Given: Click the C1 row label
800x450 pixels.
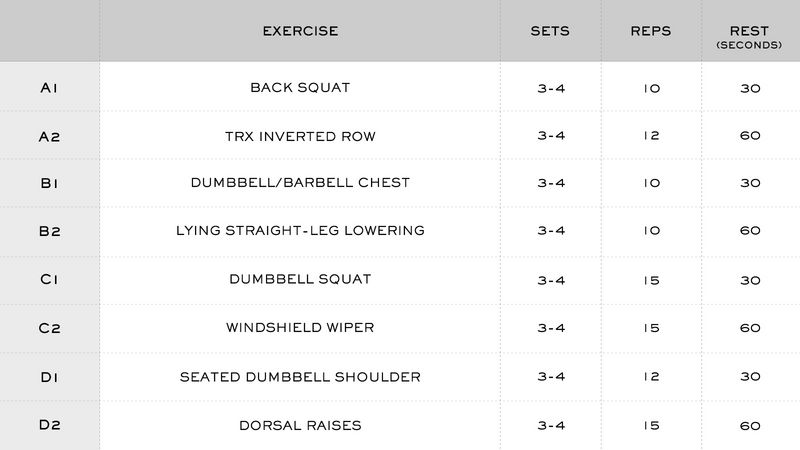Looking at the screenshot, I should click(x=49, y=280).
